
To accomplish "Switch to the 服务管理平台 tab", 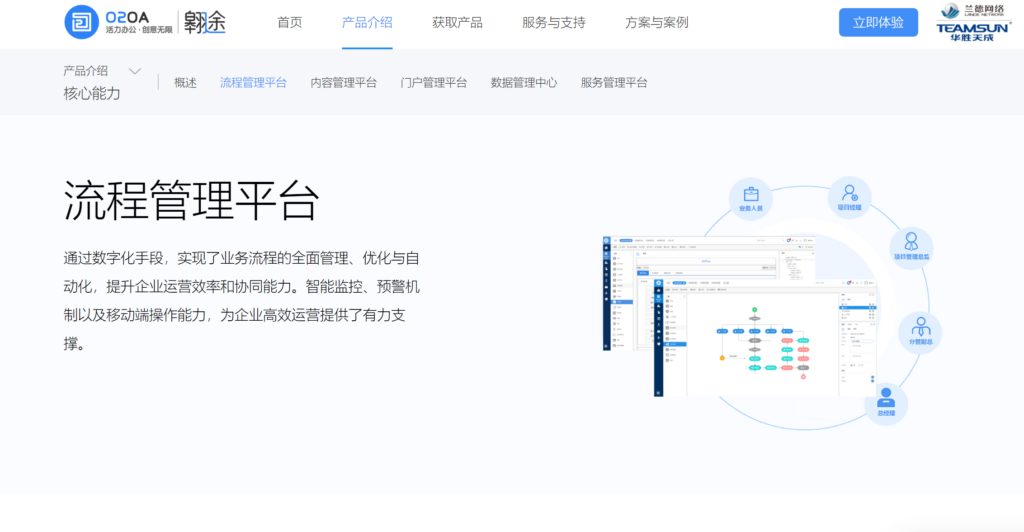I will 614,83.
